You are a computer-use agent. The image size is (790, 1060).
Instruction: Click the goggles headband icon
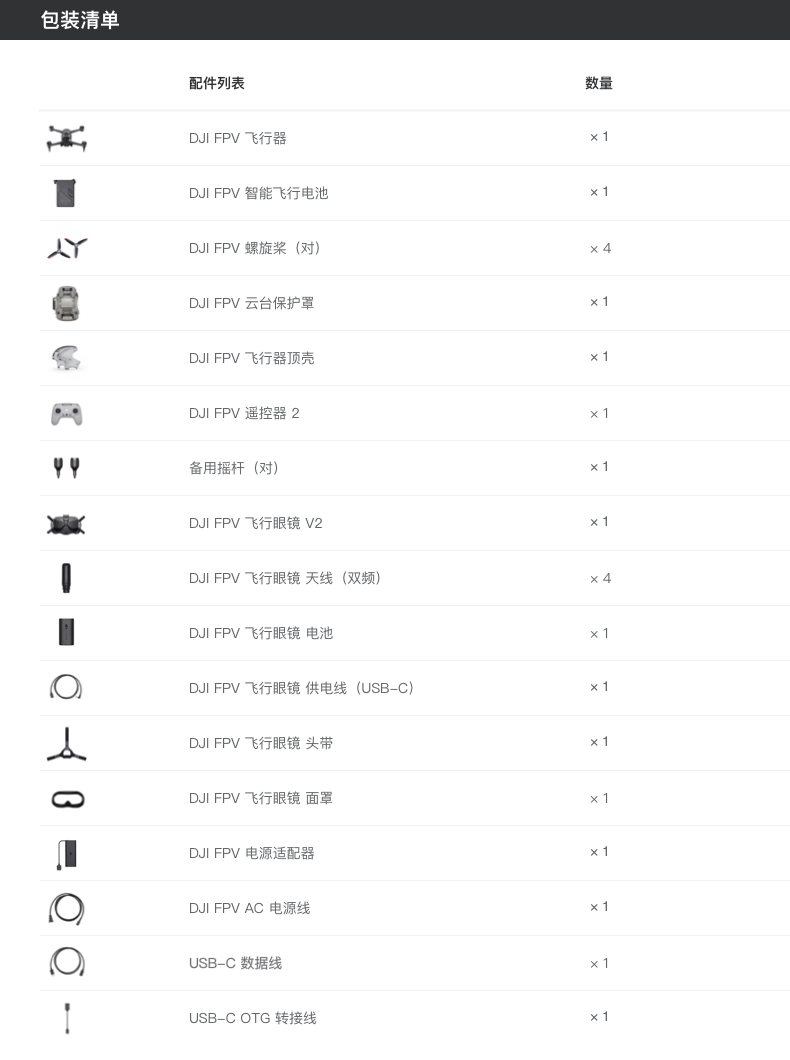[x=66, y=744]
